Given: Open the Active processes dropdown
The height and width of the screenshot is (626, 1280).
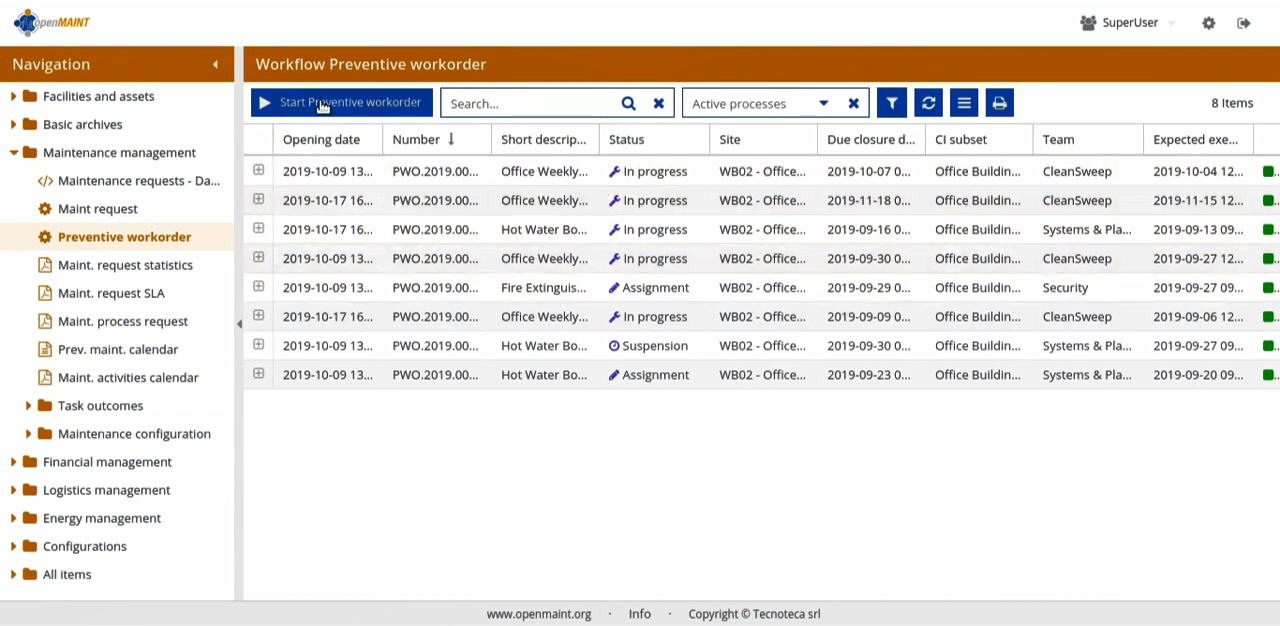Looking at the screenshot, I should point(823,103).
